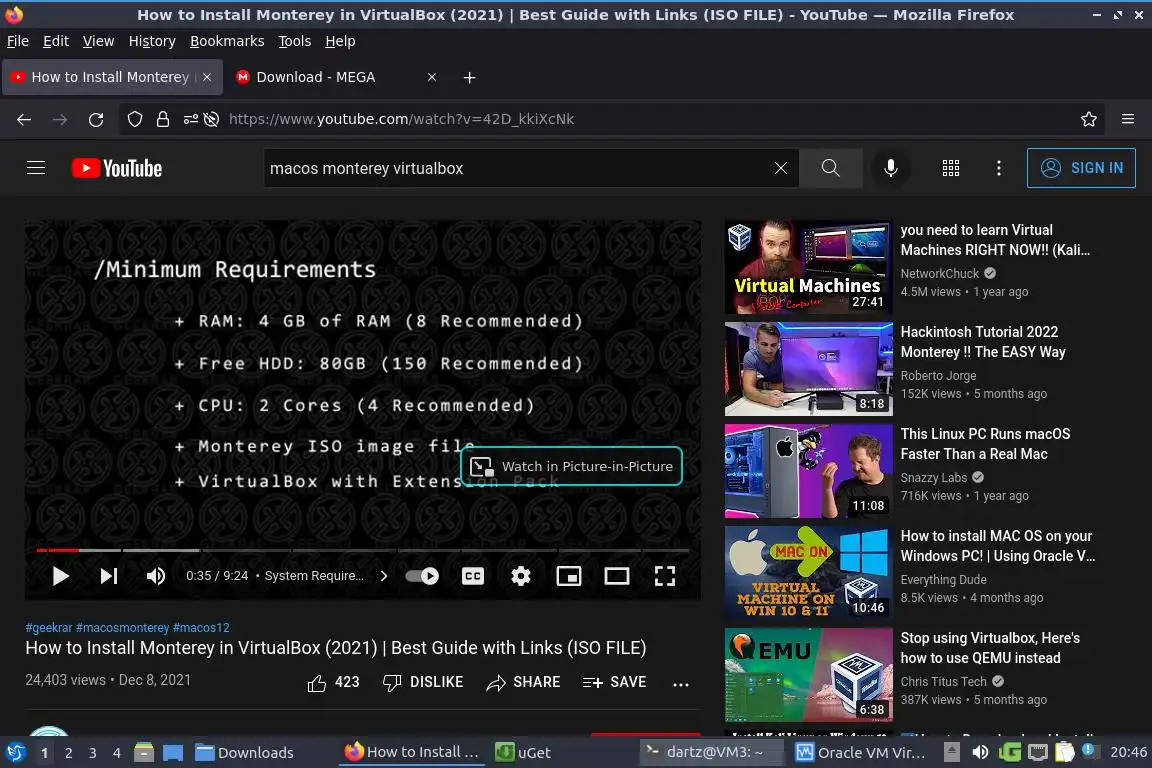This screenshot has width=1152, height=768.
Task: Open the Virtual Machines NetworkChuck thumbnail
Action: tap(808, 267)
